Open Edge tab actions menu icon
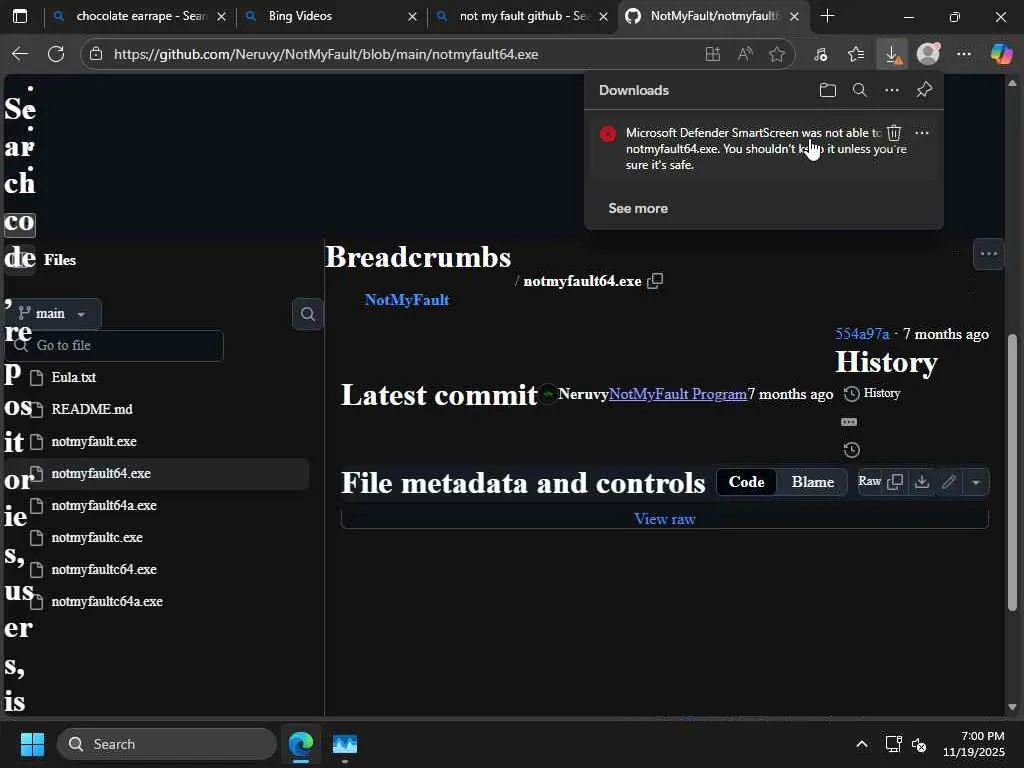This screenshot has width=1024, height=768. point(20,16)
